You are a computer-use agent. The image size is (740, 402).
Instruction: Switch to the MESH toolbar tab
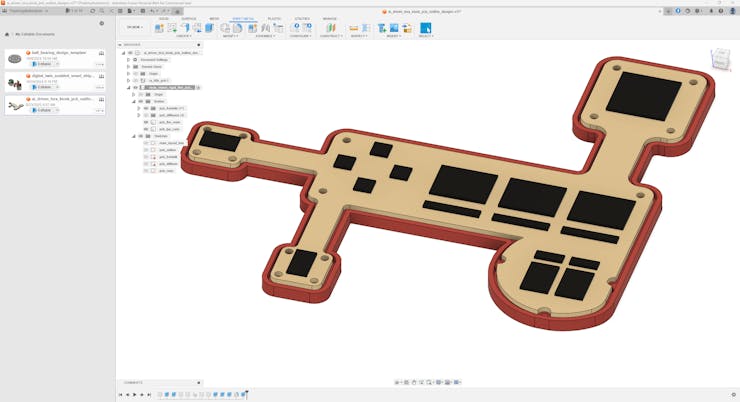214,18
